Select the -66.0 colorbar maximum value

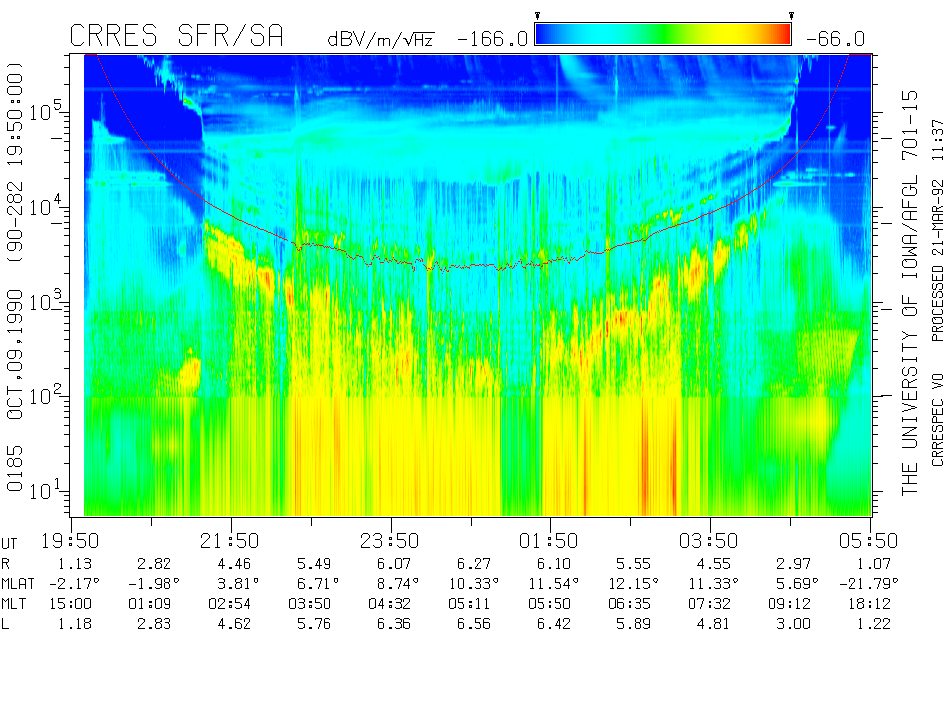pos(835,39)
